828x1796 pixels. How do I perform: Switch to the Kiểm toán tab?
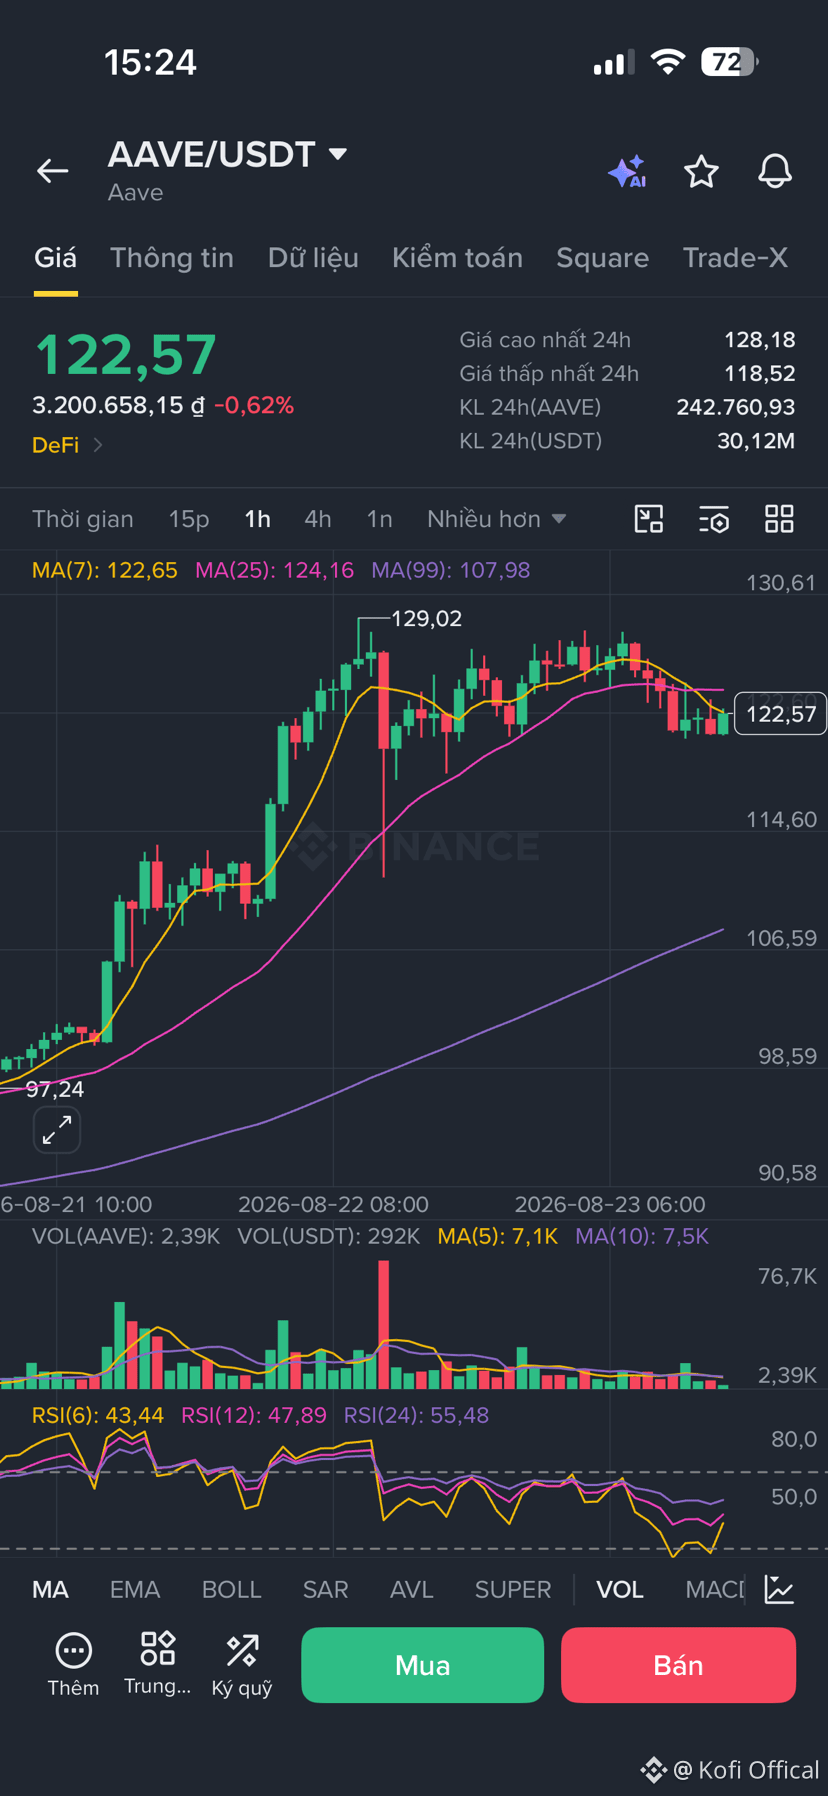[x=457, y=258]
